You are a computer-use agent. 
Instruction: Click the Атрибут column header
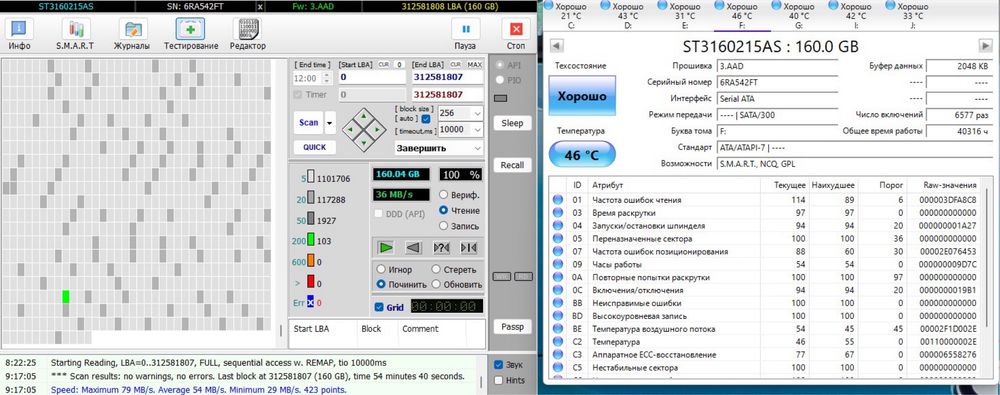point(674,185)
